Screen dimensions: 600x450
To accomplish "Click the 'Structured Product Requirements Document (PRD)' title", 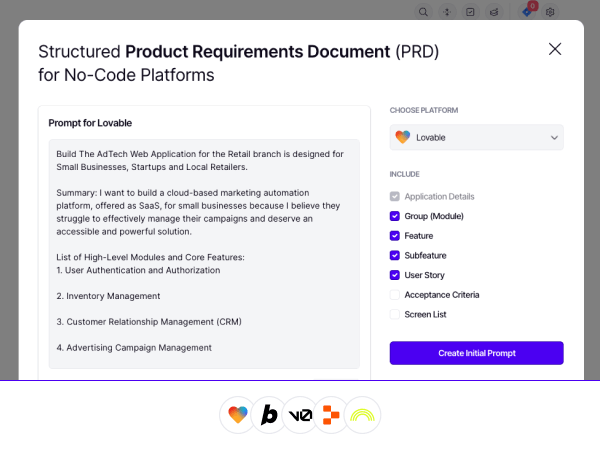I will [238, 52].
